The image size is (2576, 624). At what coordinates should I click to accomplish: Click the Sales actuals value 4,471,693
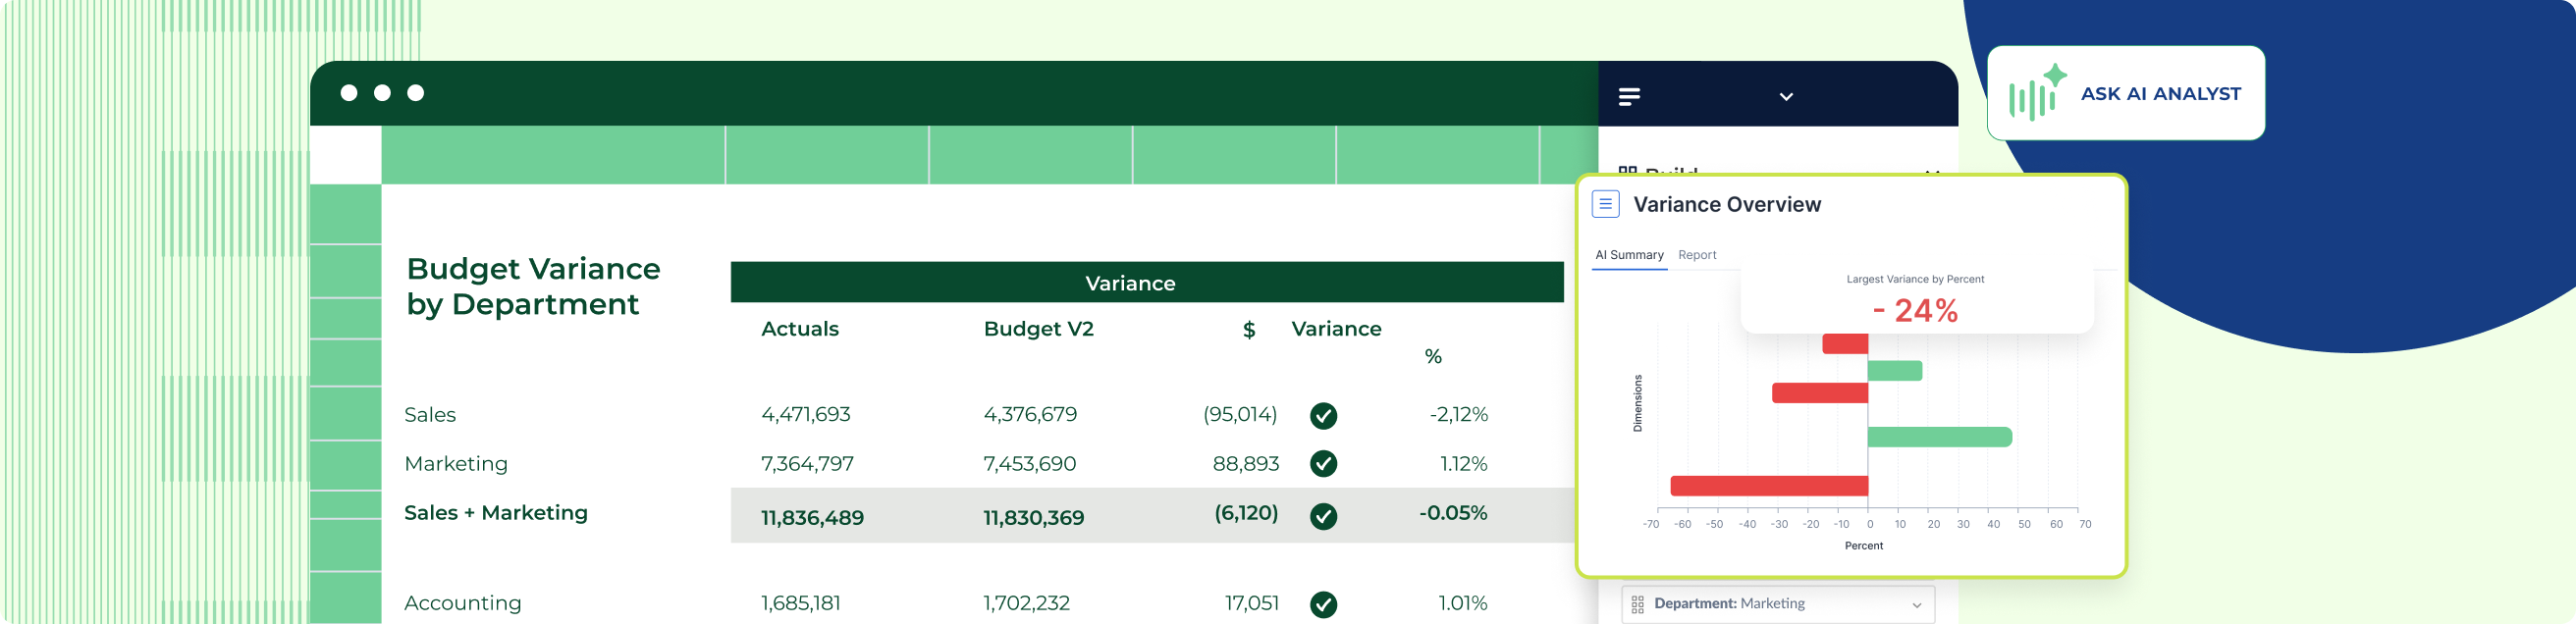(x=806, y=415)
